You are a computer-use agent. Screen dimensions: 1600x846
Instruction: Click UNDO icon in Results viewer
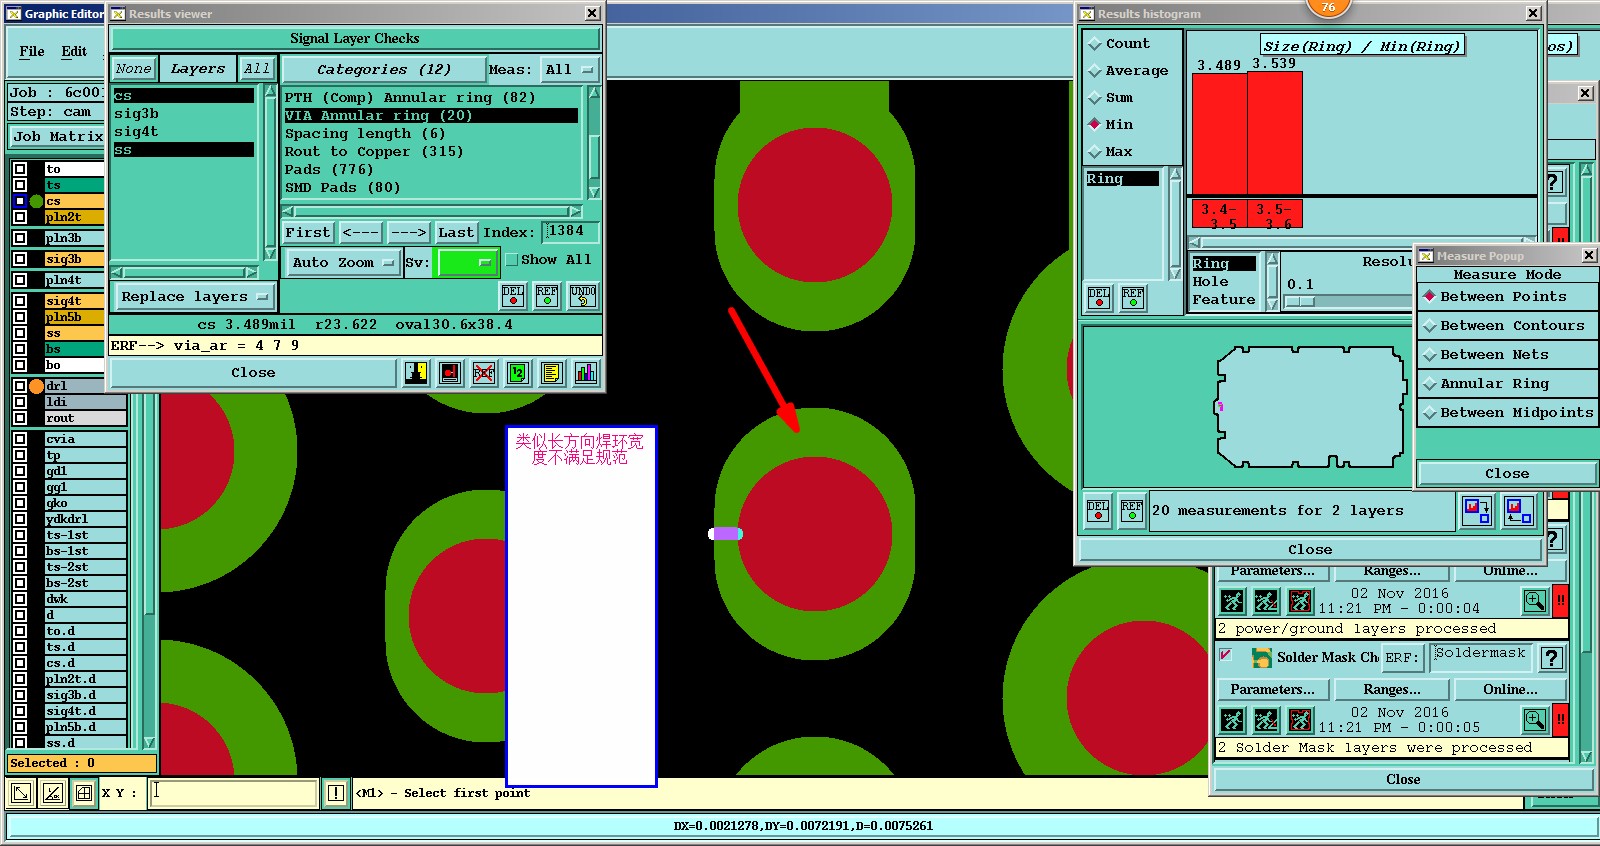[x=583, y=296]
